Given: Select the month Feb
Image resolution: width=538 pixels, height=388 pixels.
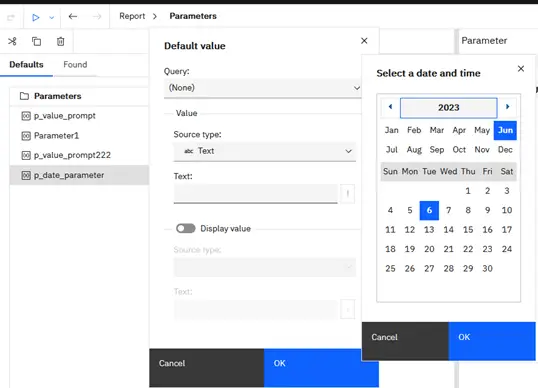Looking at the screenshot, I should (414, 130).
